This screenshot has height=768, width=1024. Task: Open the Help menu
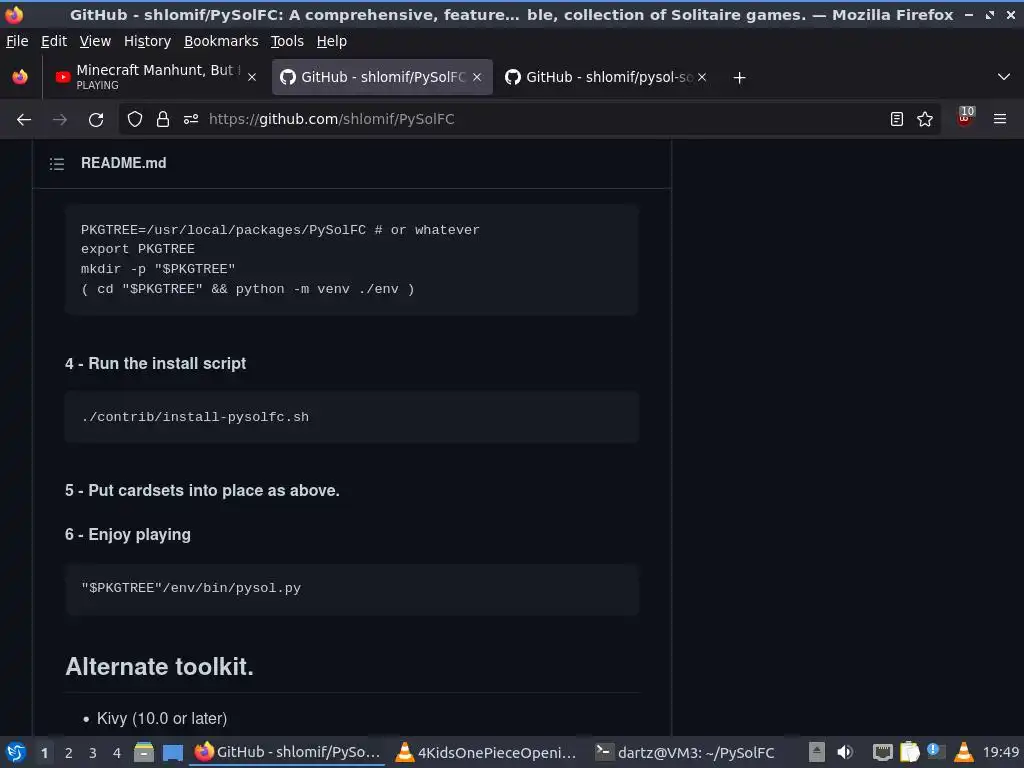[x=332, y=41]
